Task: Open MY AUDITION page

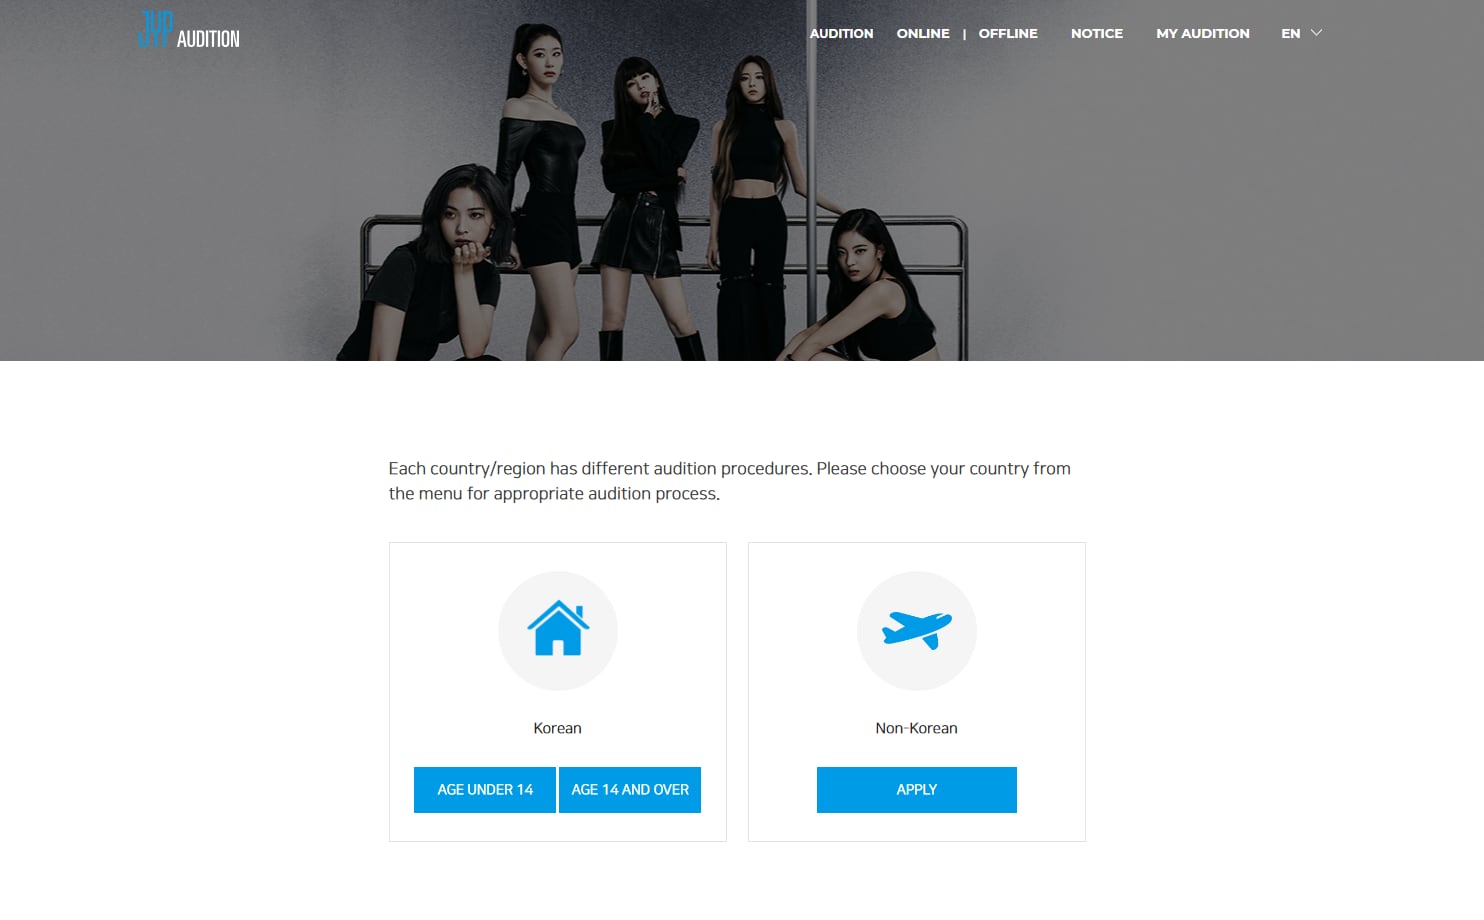Action: pyautogui.click(x=1203, y=33)
